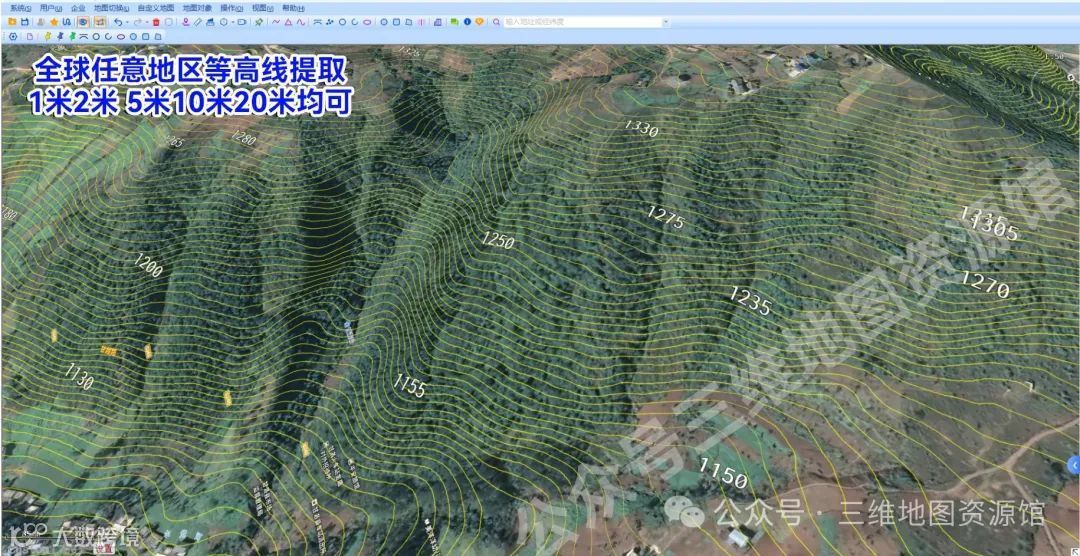1080x556 pixels.
Task: Expand the redo history dropdown arrow
Action: [x=147, y=22]
